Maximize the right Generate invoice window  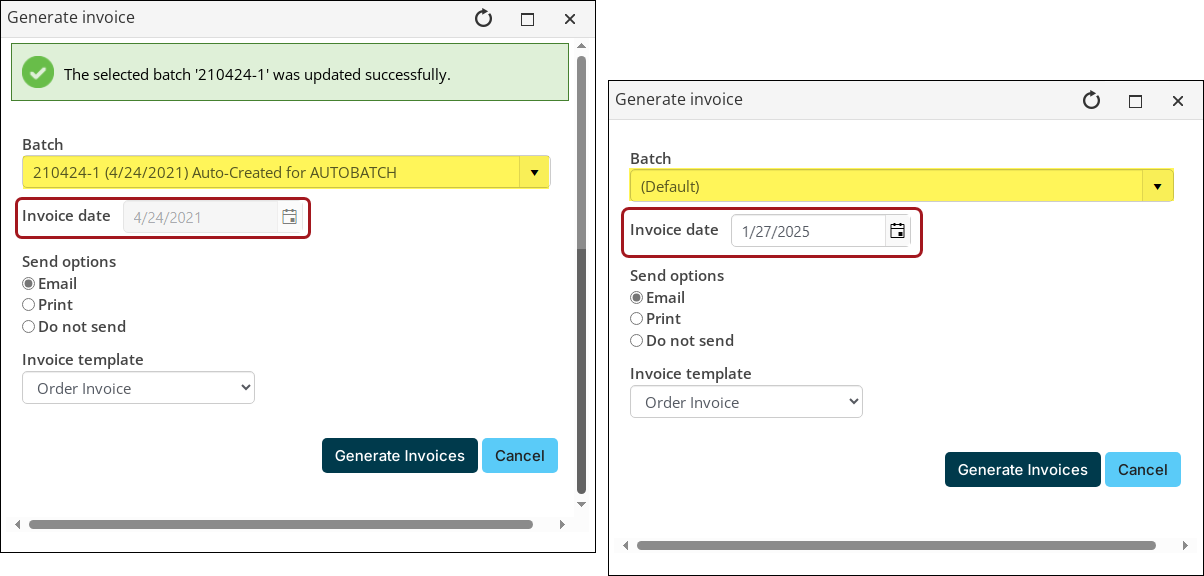click(1135, 101)
